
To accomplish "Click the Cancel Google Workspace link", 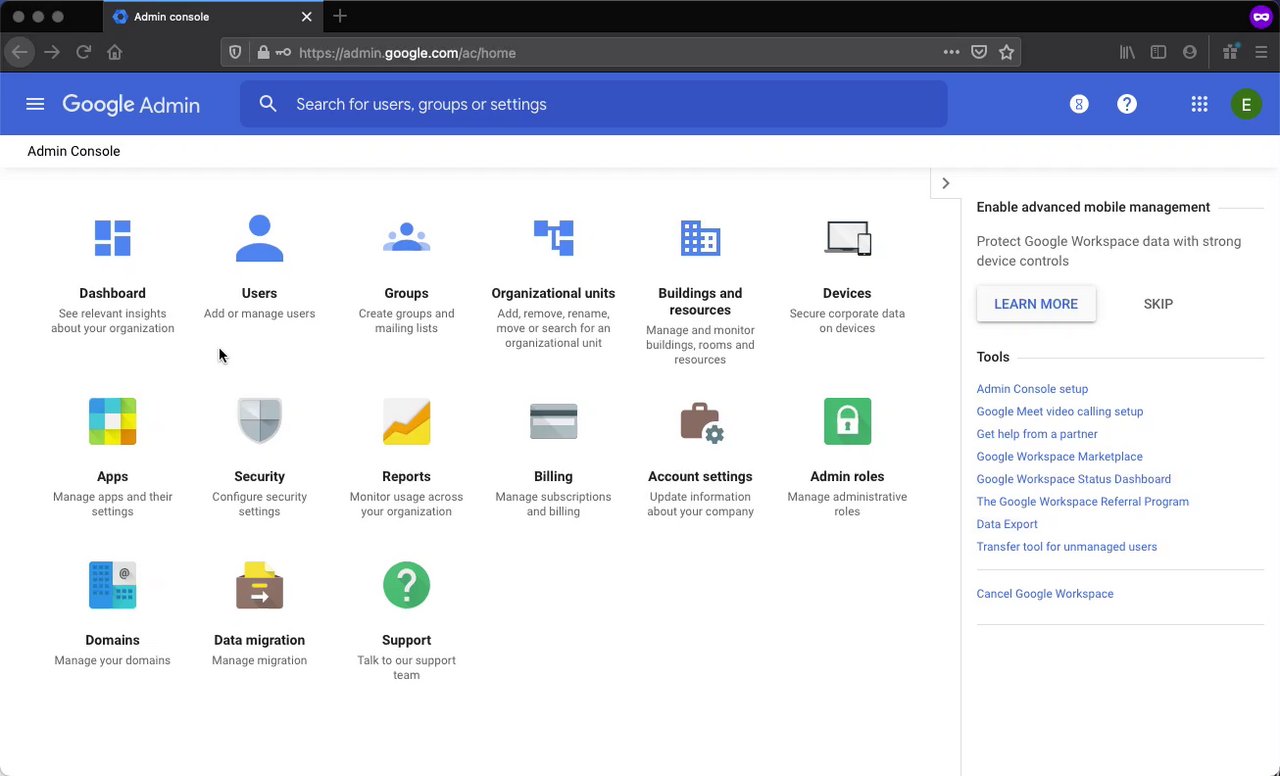I will pos(1045,594).
